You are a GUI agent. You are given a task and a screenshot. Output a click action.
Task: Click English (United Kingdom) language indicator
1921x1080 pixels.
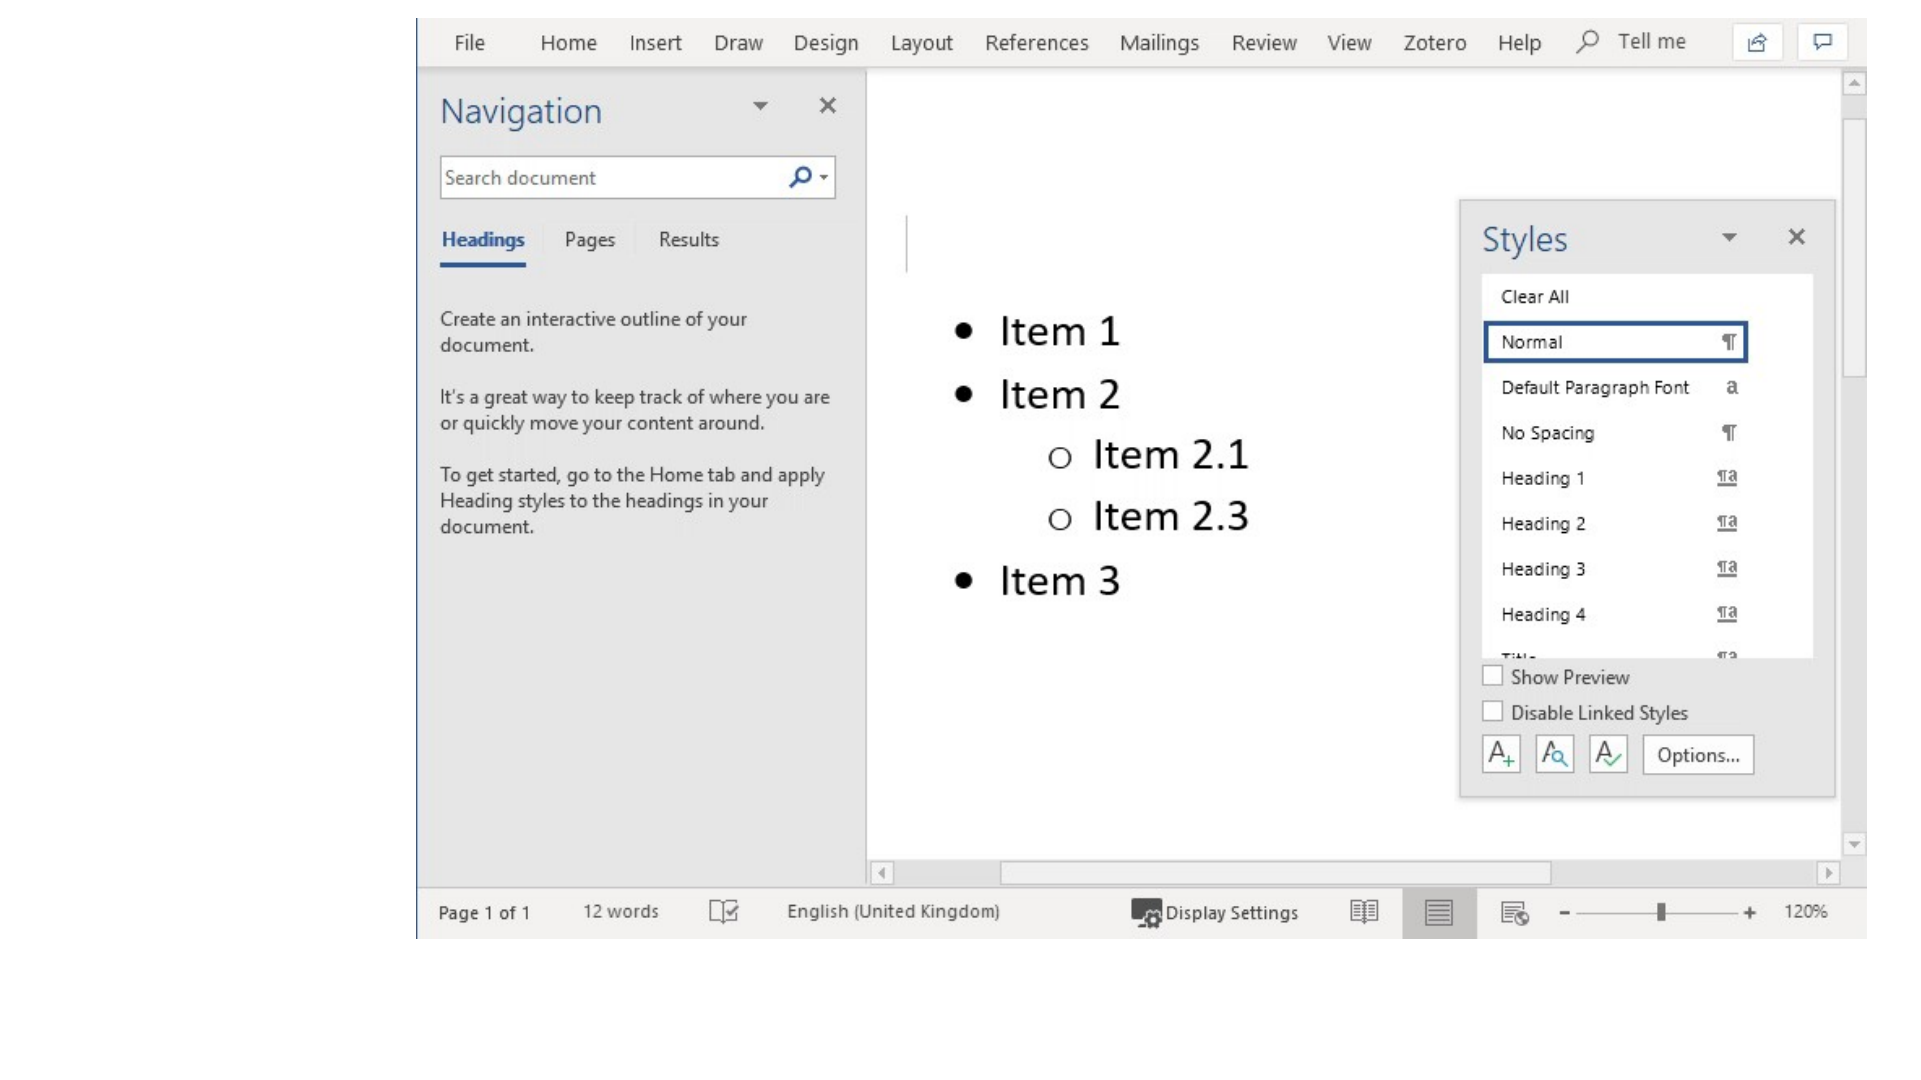point(893,912)
